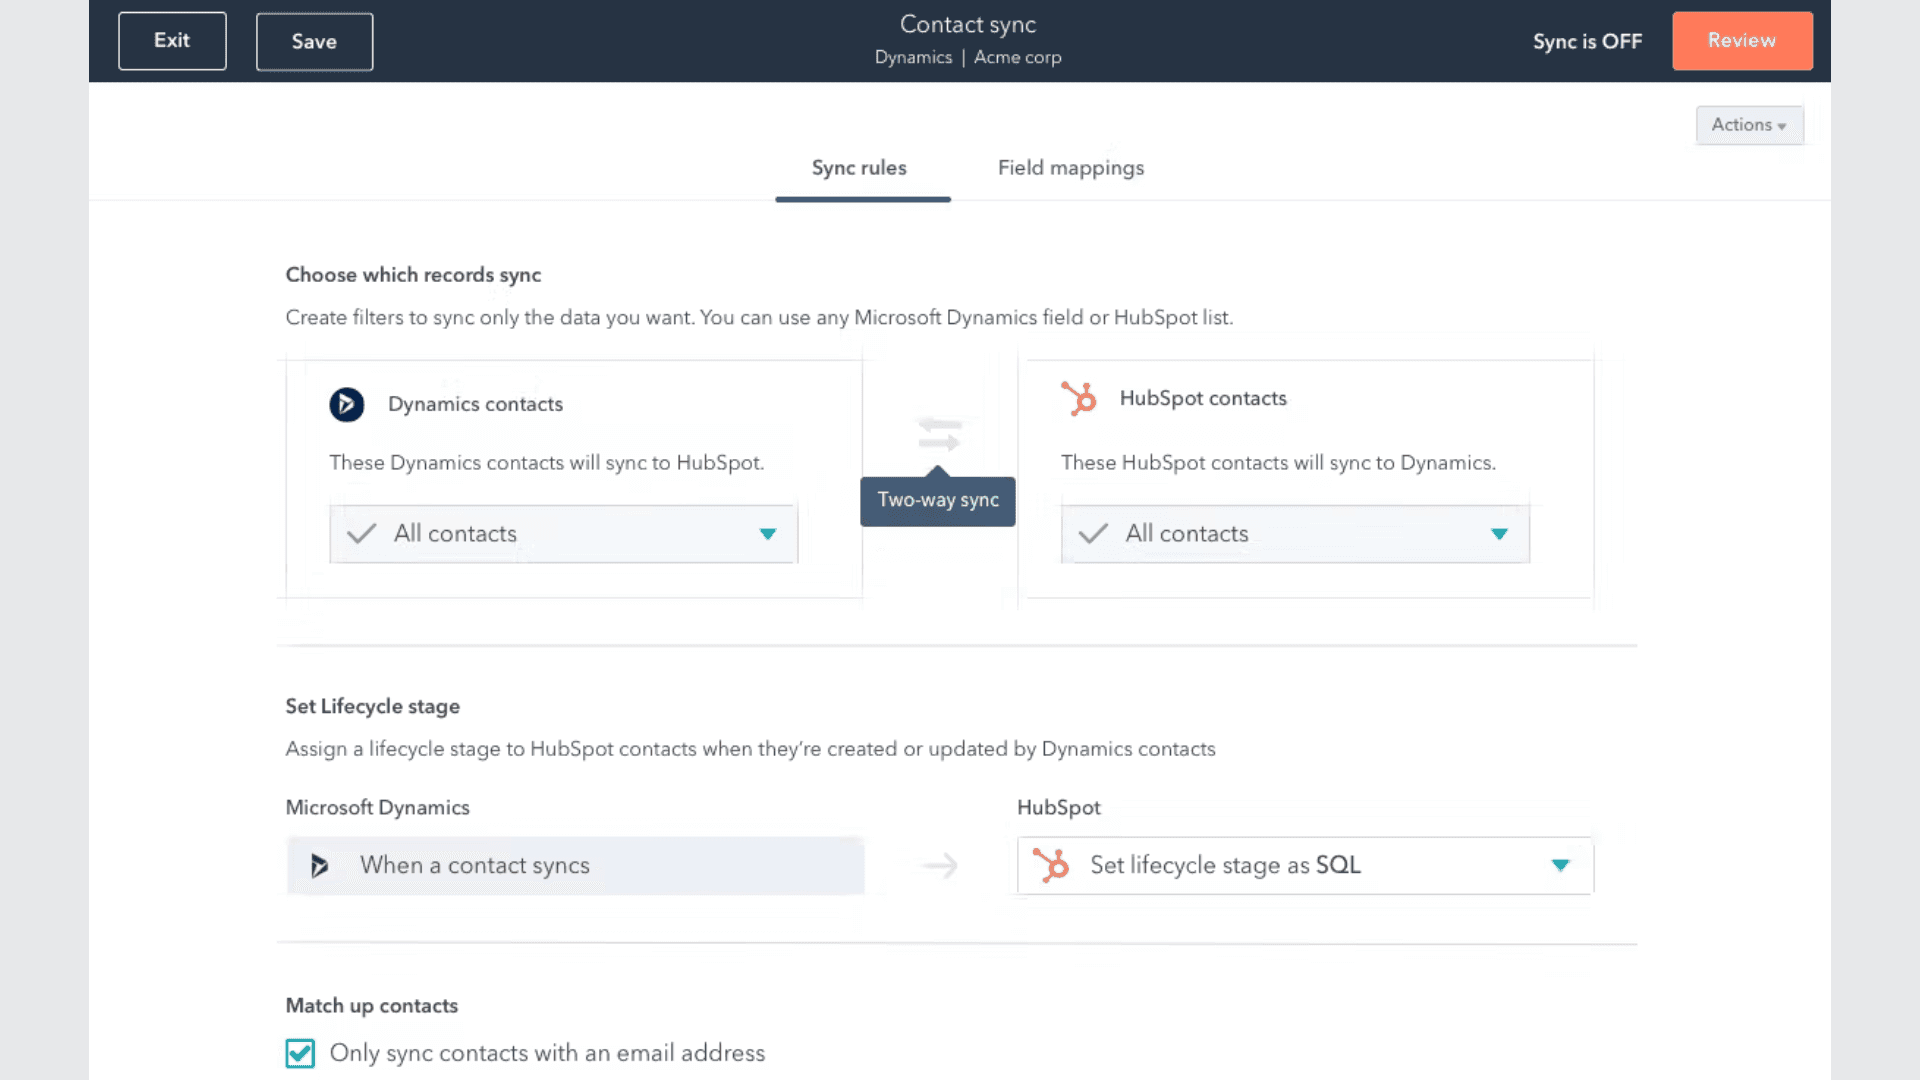
Task: Click the Dynamics logo icon beside Dynamics contacts
Action: [347, 404]
